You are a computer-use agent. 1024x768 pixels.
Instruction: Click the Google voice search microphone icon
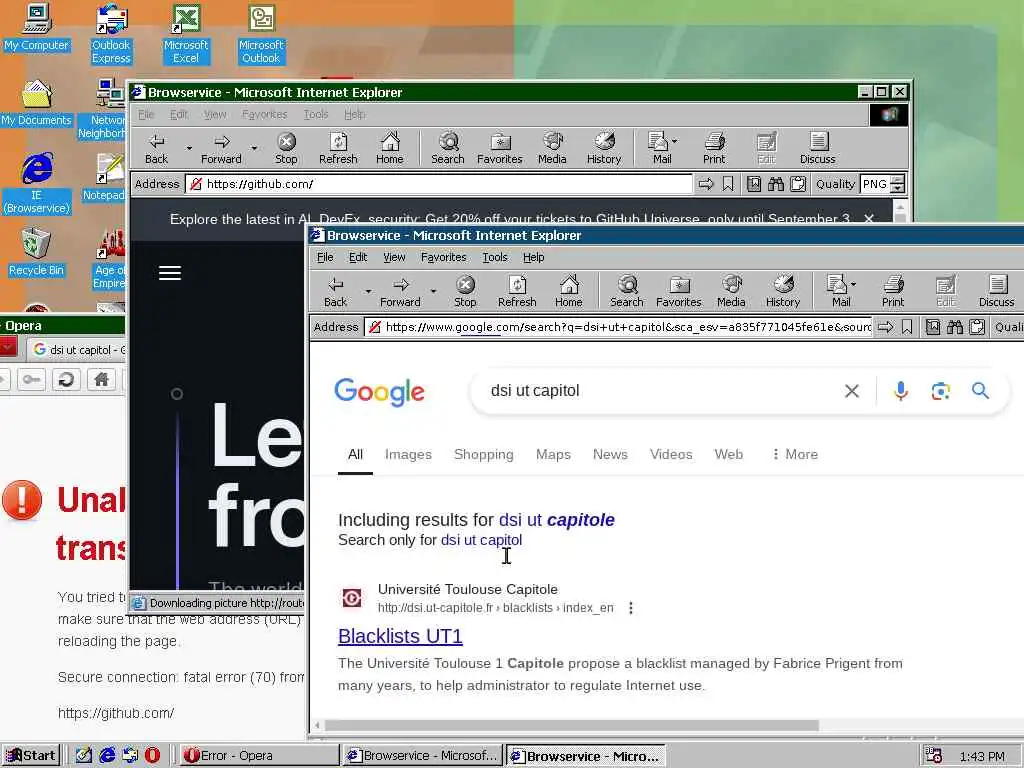click(901, 391)
